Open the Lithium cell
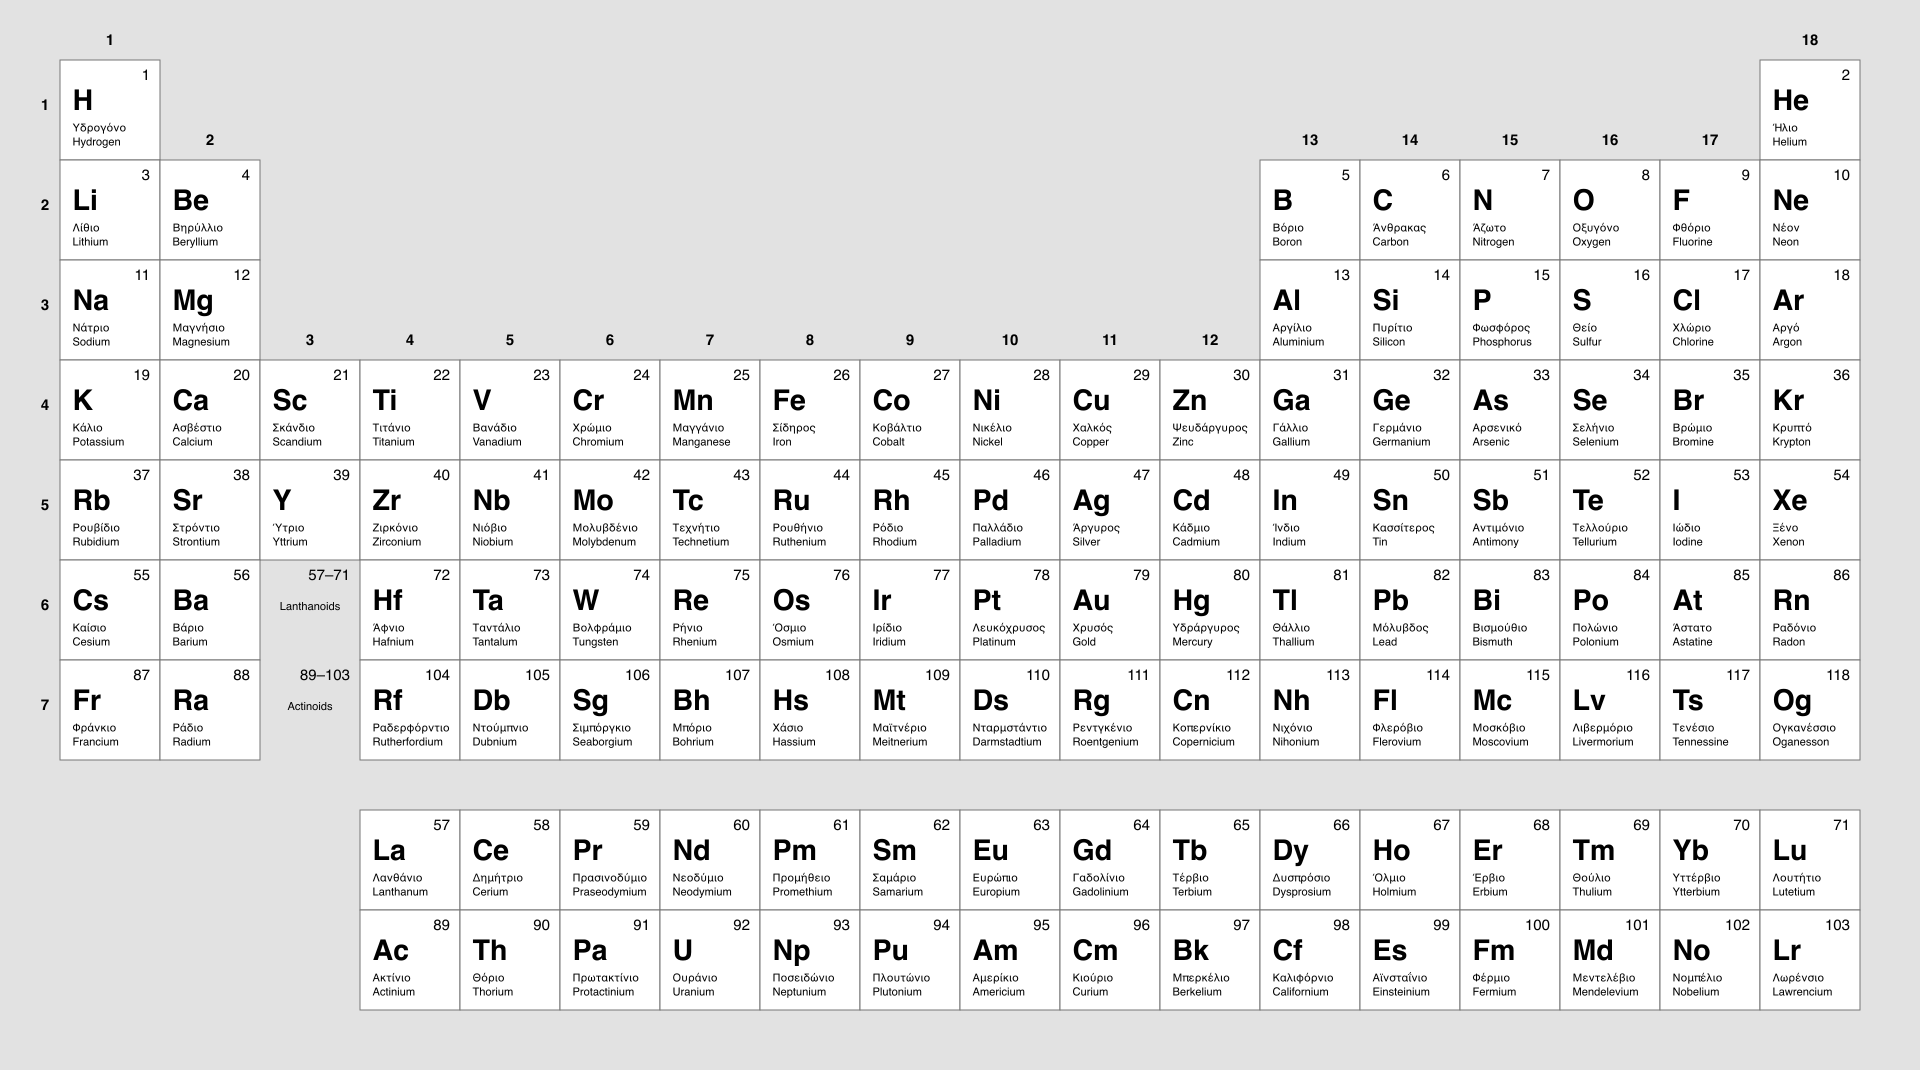 (x=110, y=210)
